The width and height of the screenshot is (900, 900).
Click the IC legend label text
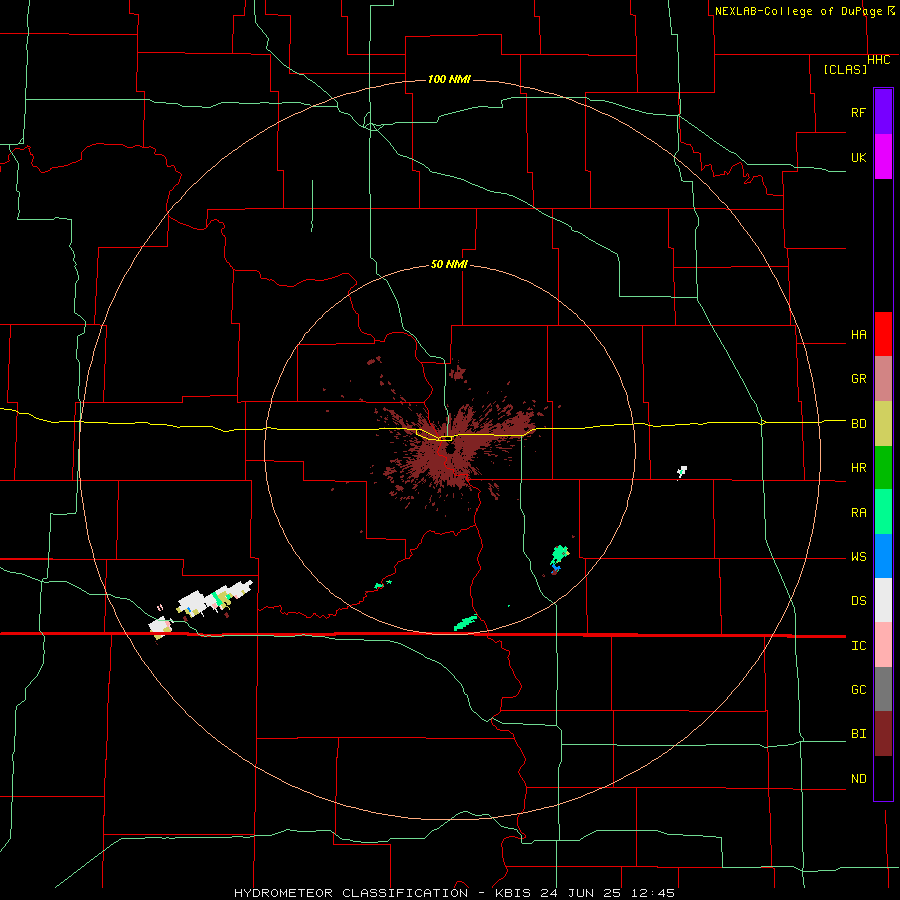pos(859,646)
